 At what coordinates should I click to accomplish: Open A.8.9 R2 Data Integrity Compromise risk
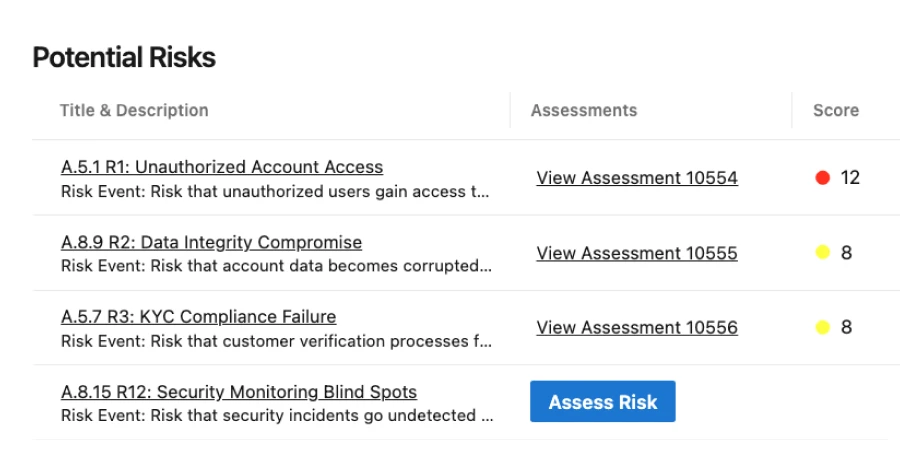click(211, 242)
